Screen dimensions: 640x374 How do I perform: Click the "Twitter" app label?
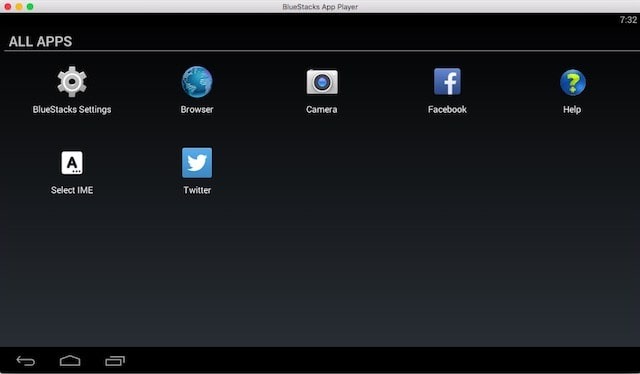197,190
